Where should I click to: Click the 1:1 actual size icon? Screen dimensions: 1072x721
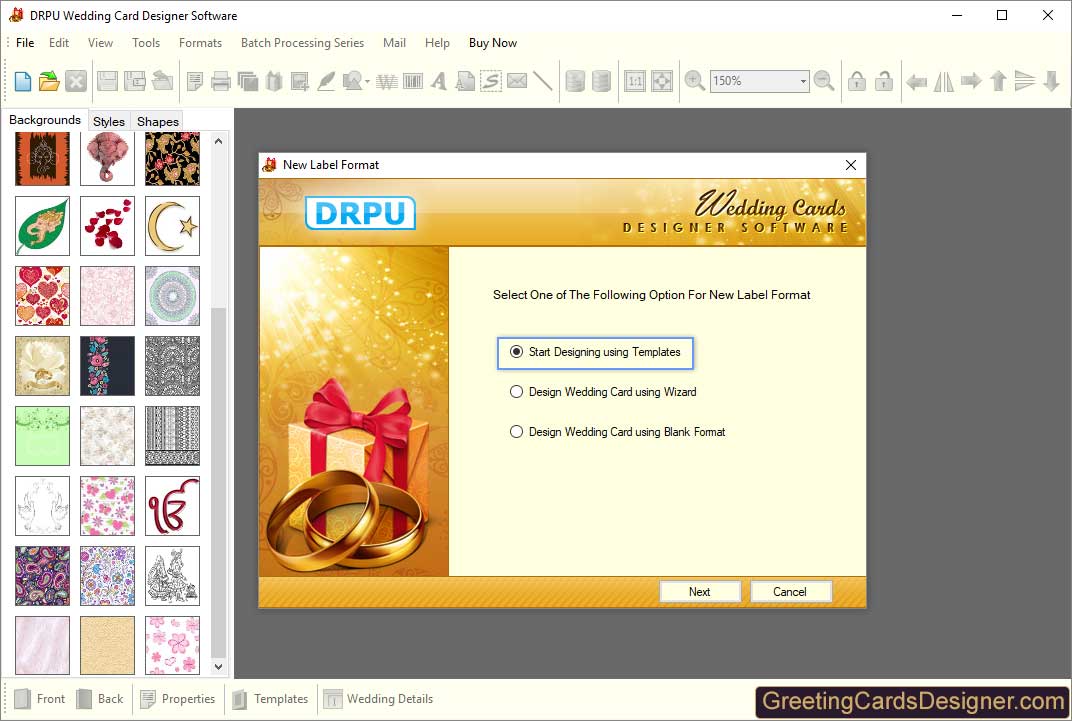tap(635, 81)
